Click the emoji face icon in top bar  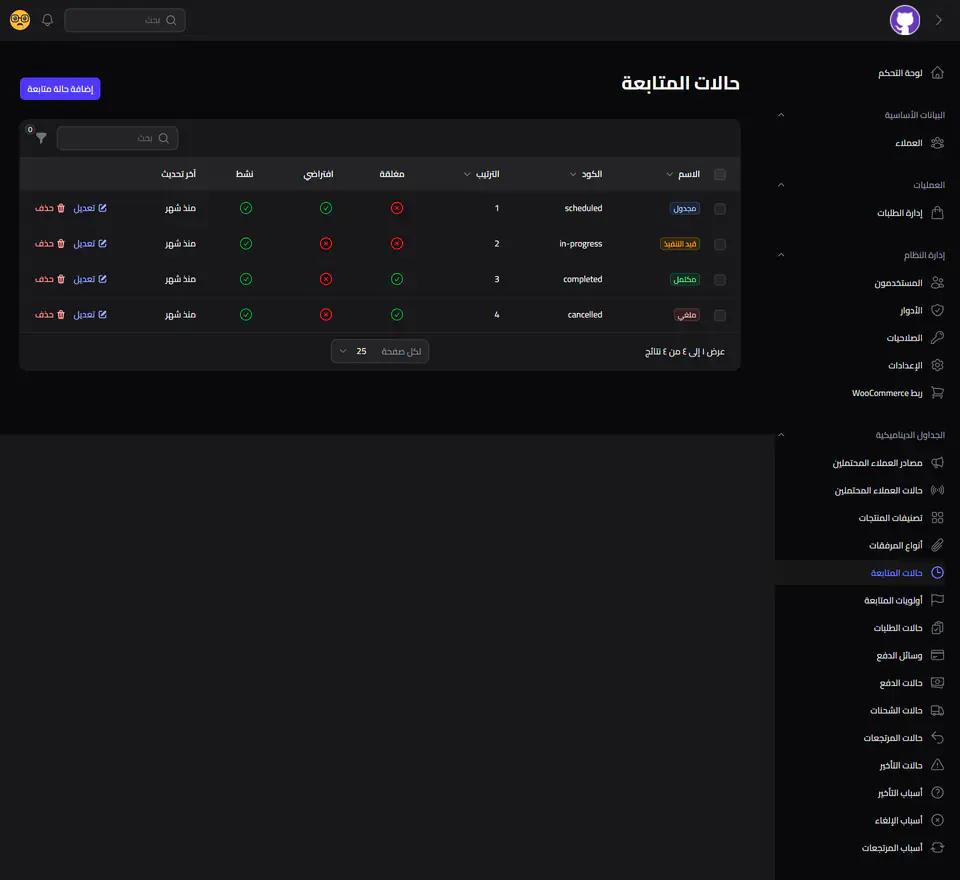tap(20, 20)
